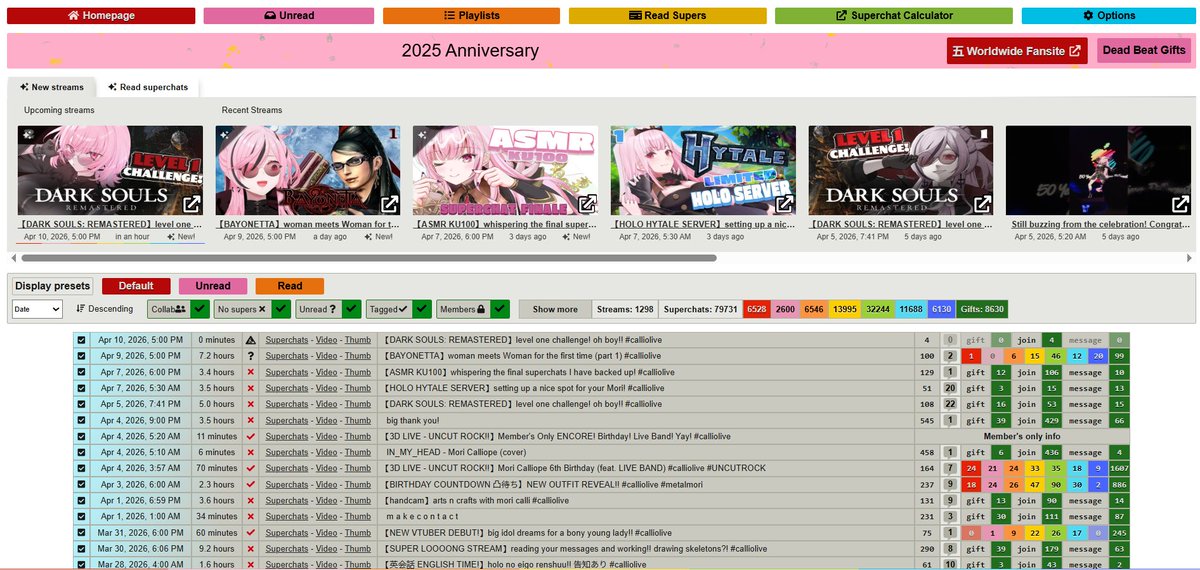Expand filters with Show more
Image resolution: width=1200 pixels, height=570 pixels.
point(555,309)
